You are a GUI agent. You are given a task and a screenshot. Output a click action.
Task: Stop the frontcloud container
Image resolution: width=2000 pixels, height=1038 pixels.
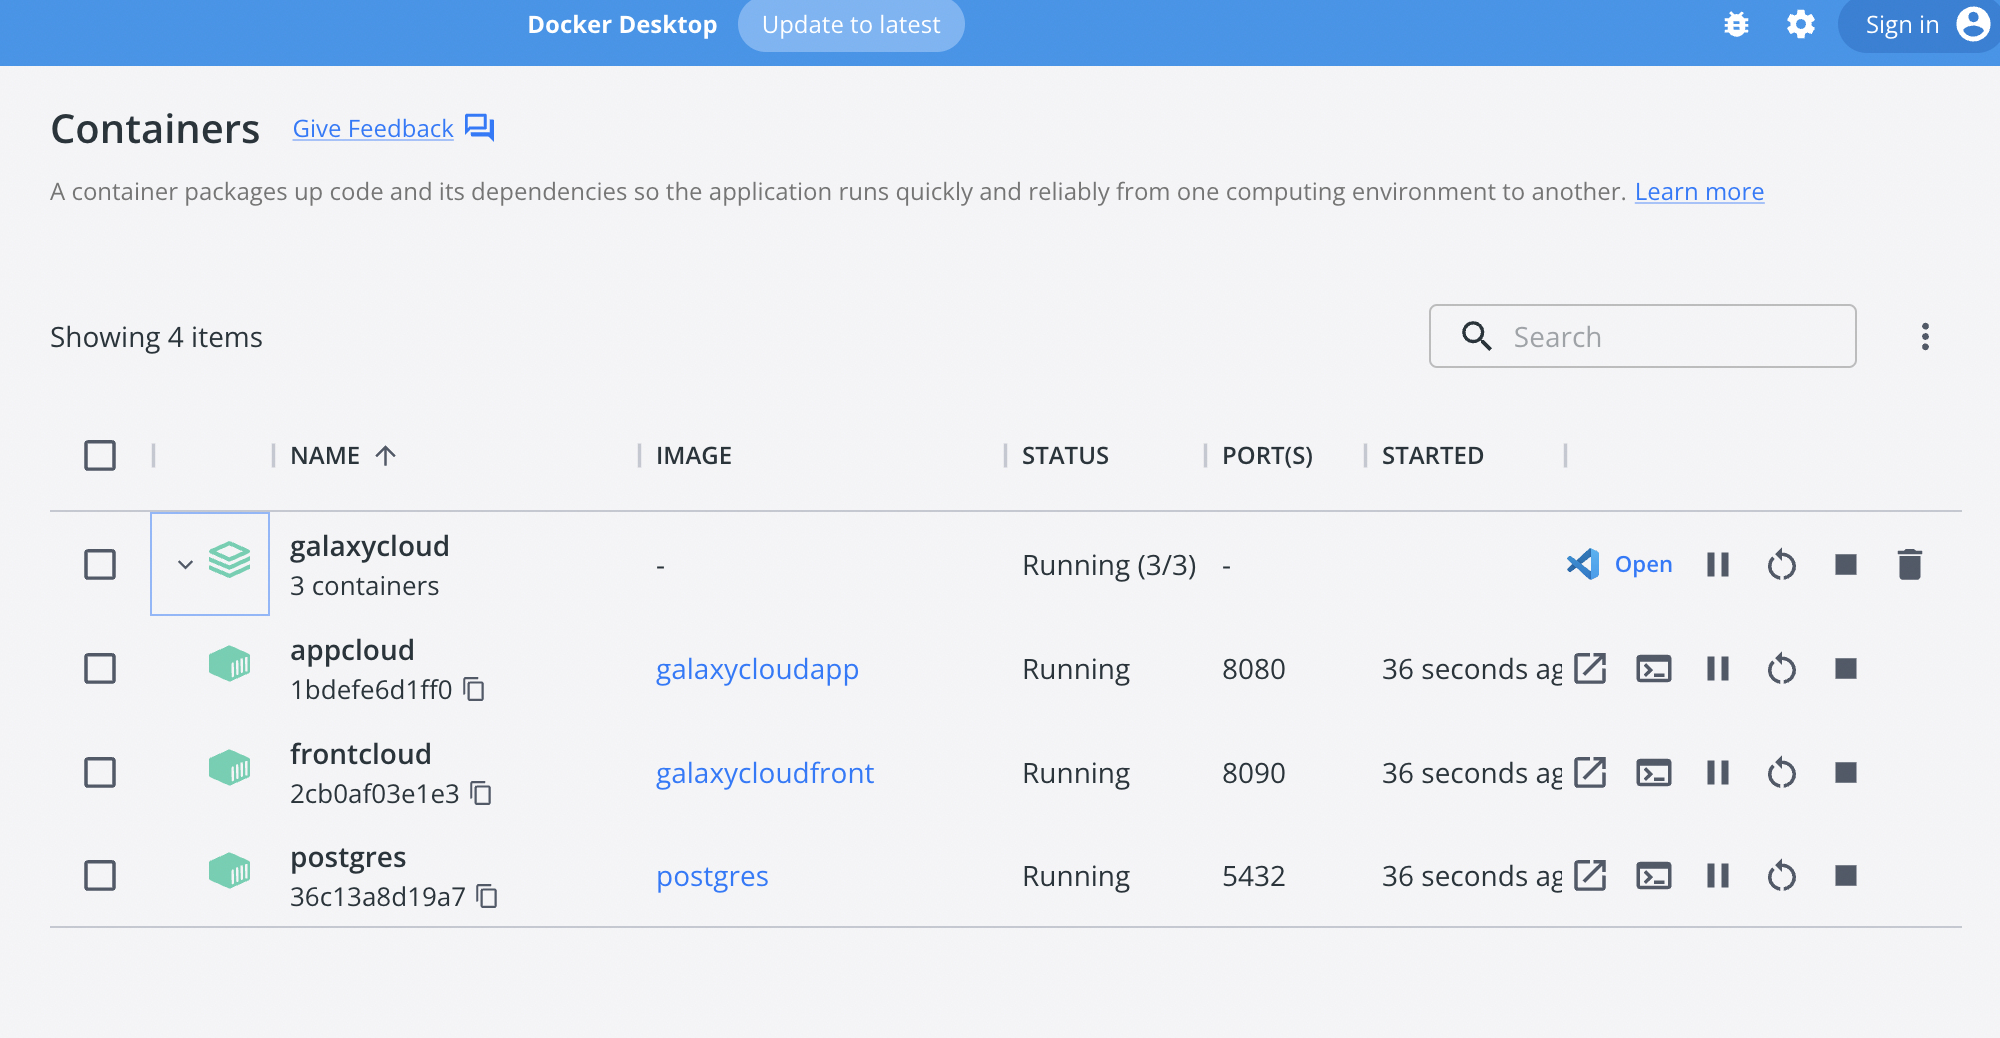tap(1846, 773)
